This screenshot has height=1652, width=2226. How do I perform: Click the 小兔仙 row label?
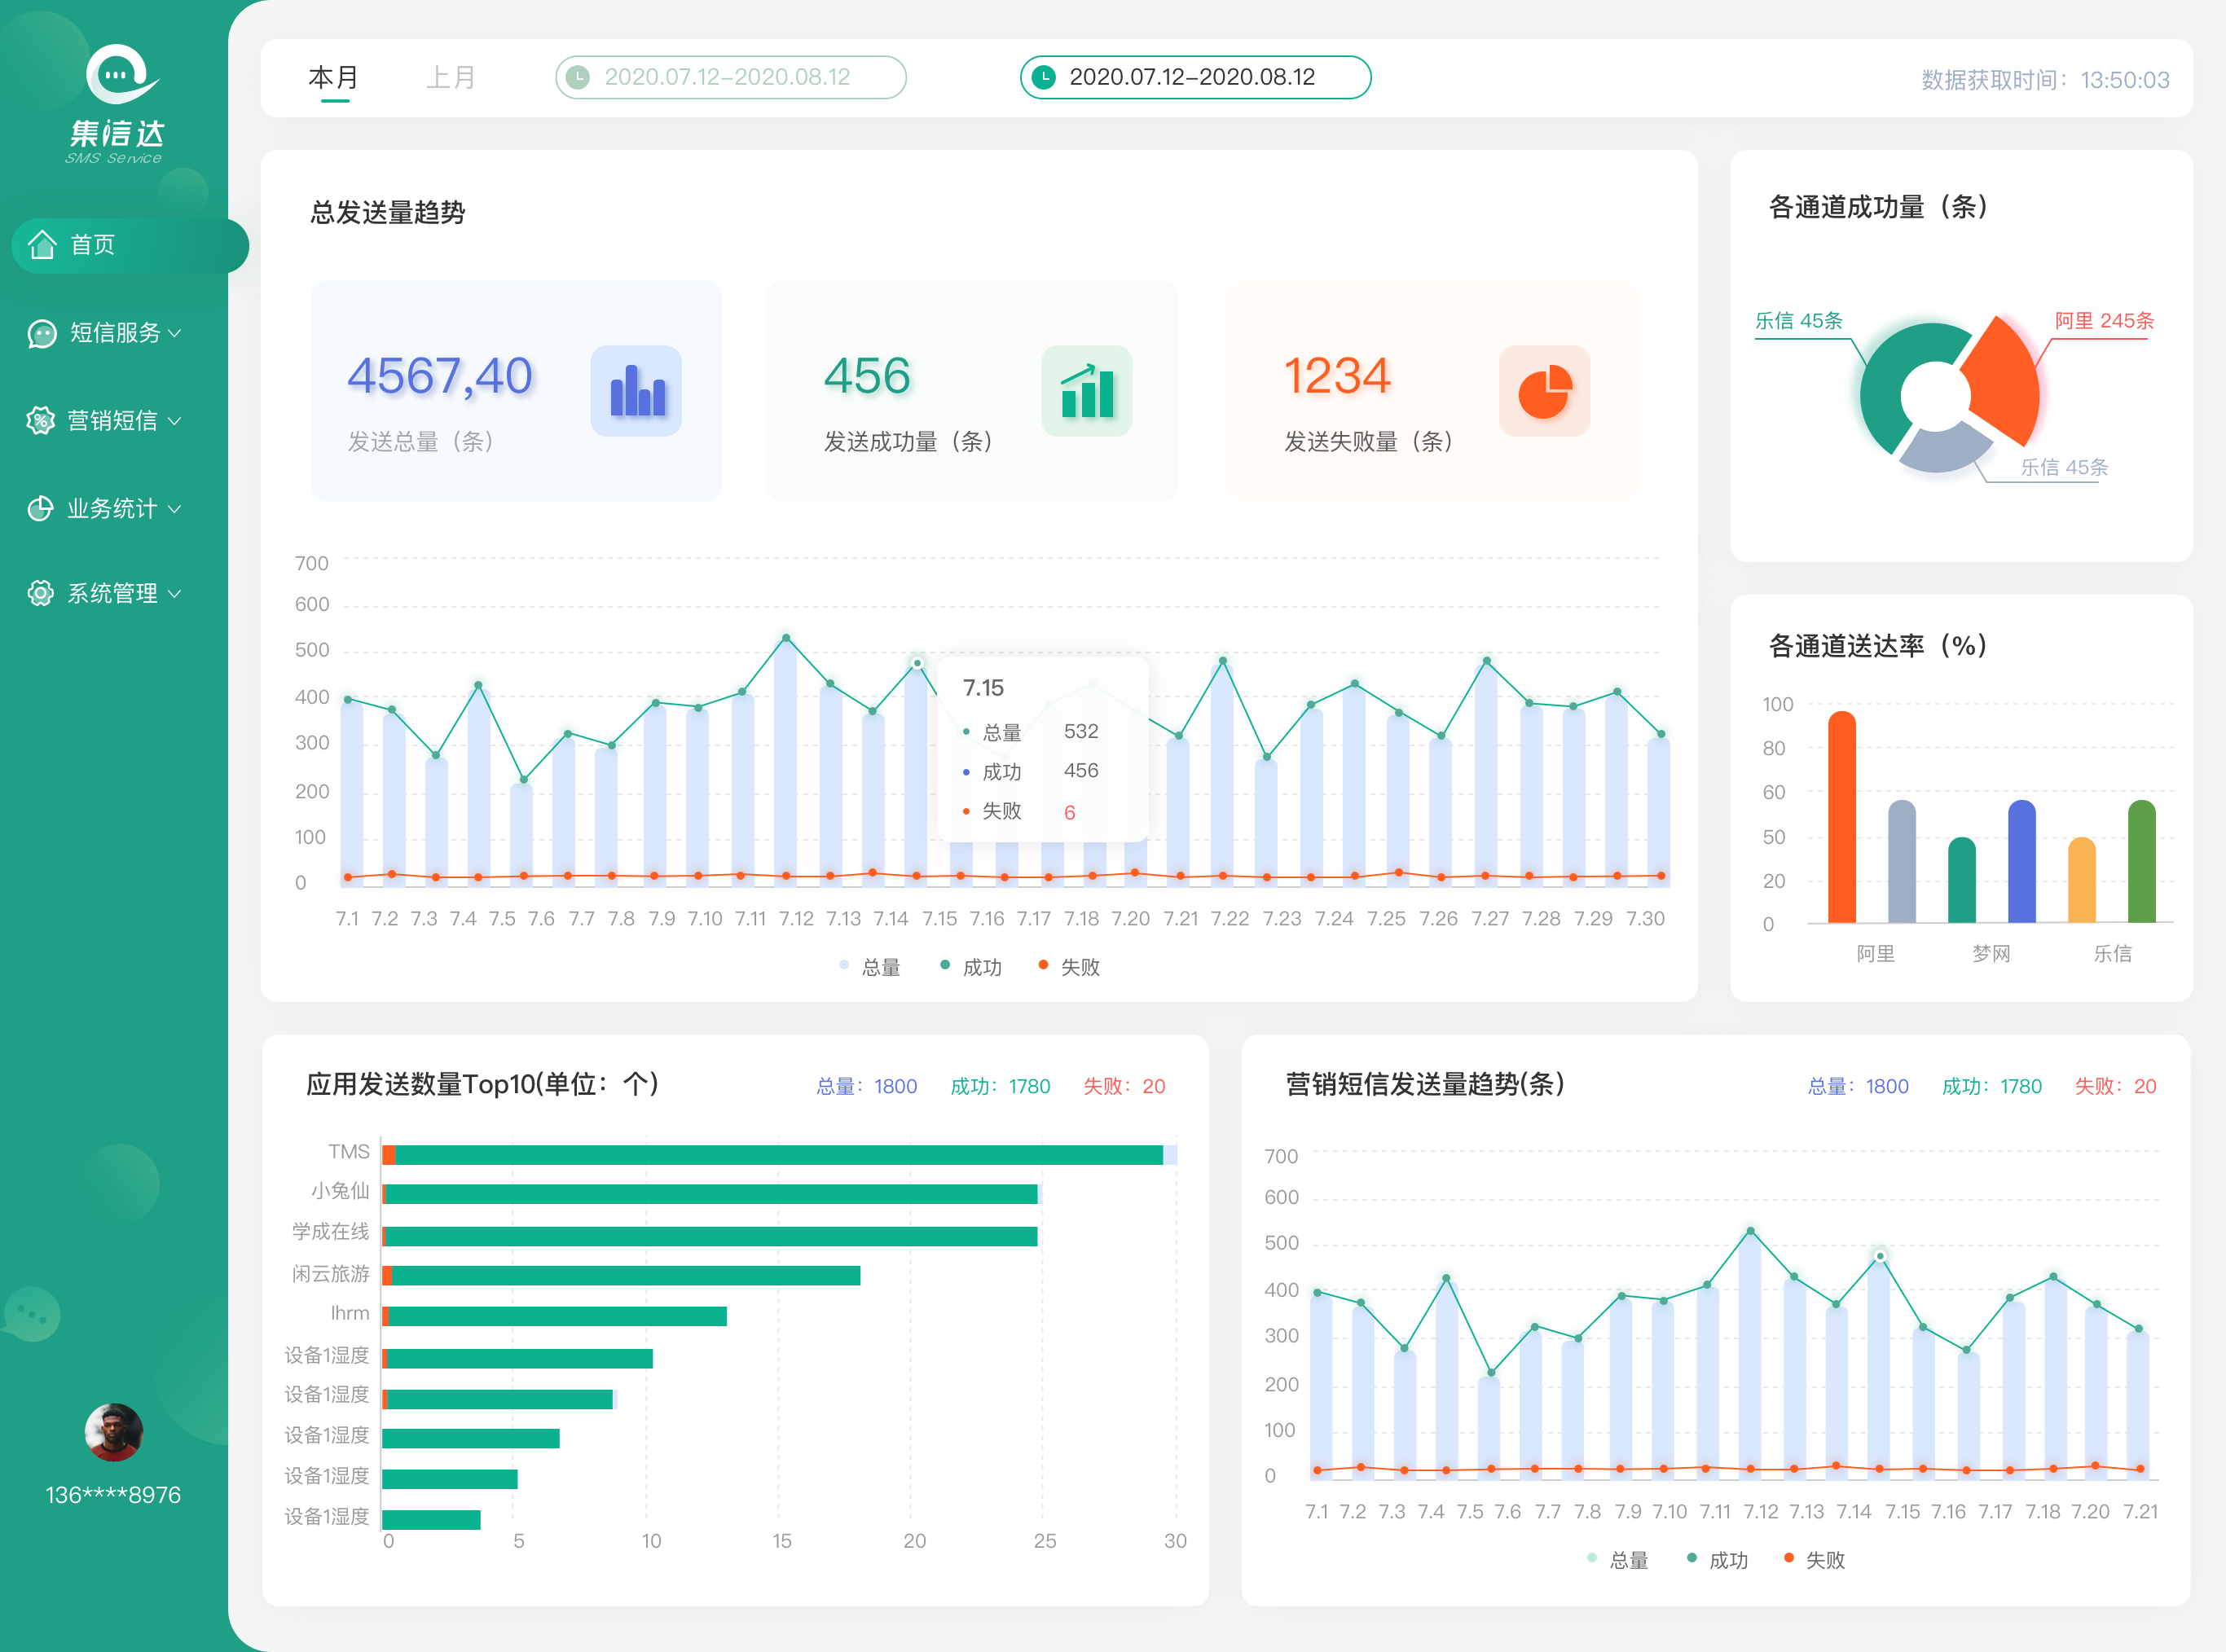pos(340,1191)
